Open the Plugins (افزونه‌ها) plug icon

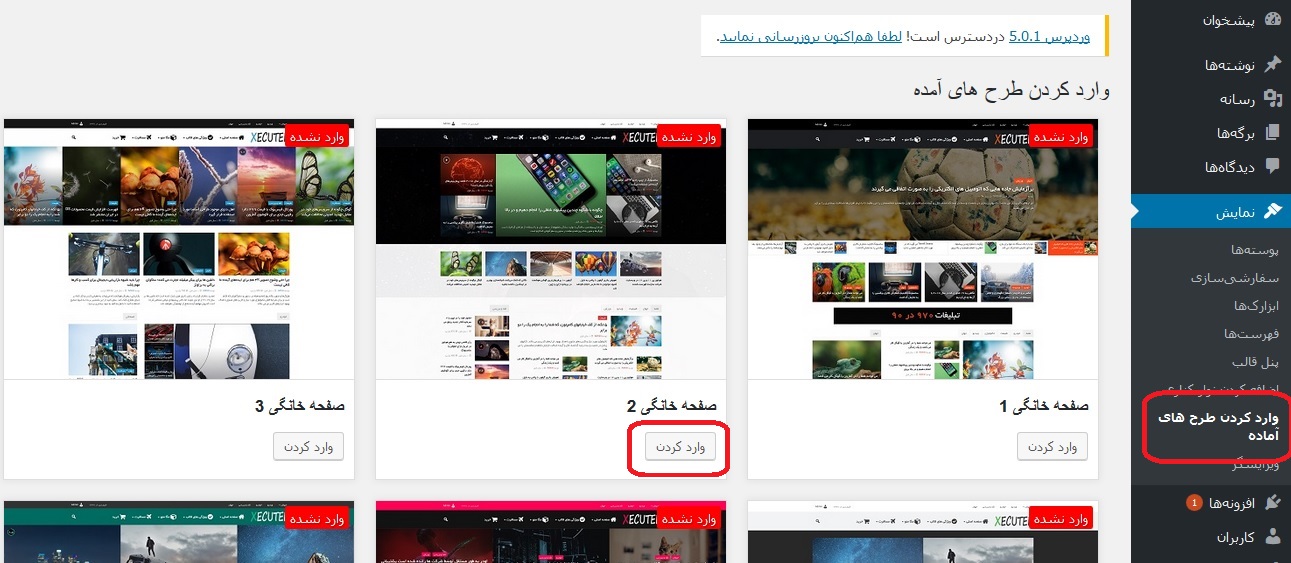(1272, 503)
